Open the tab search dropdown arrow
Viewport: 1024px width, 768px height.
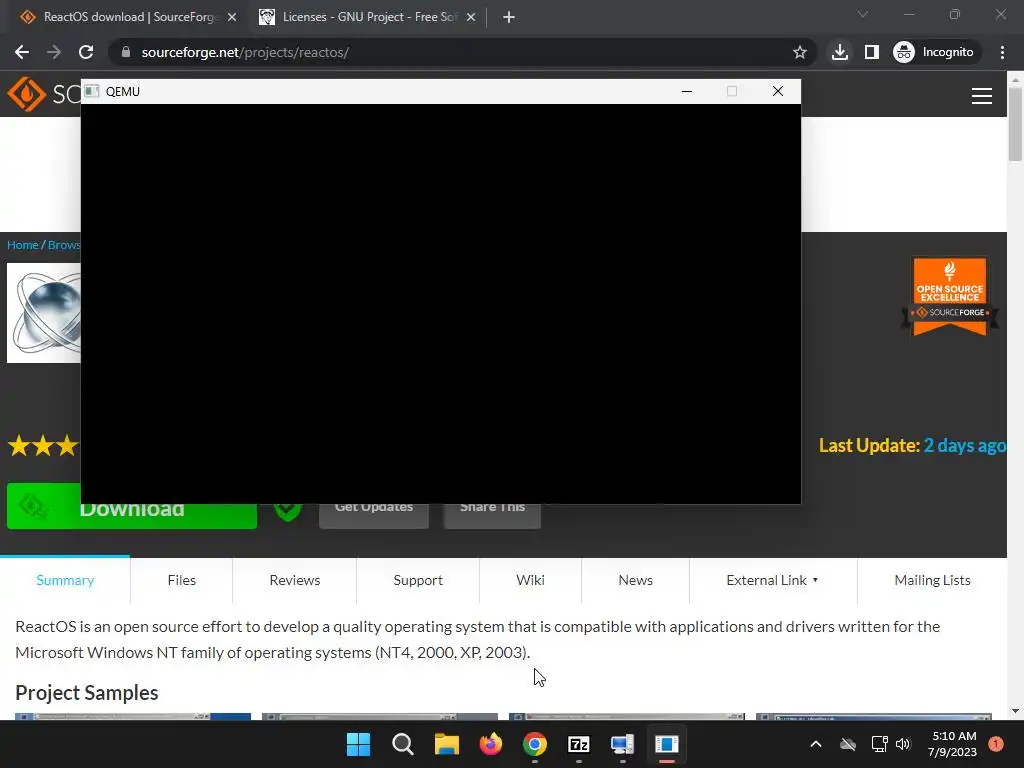pyautogui.click(x=863, y=14)
